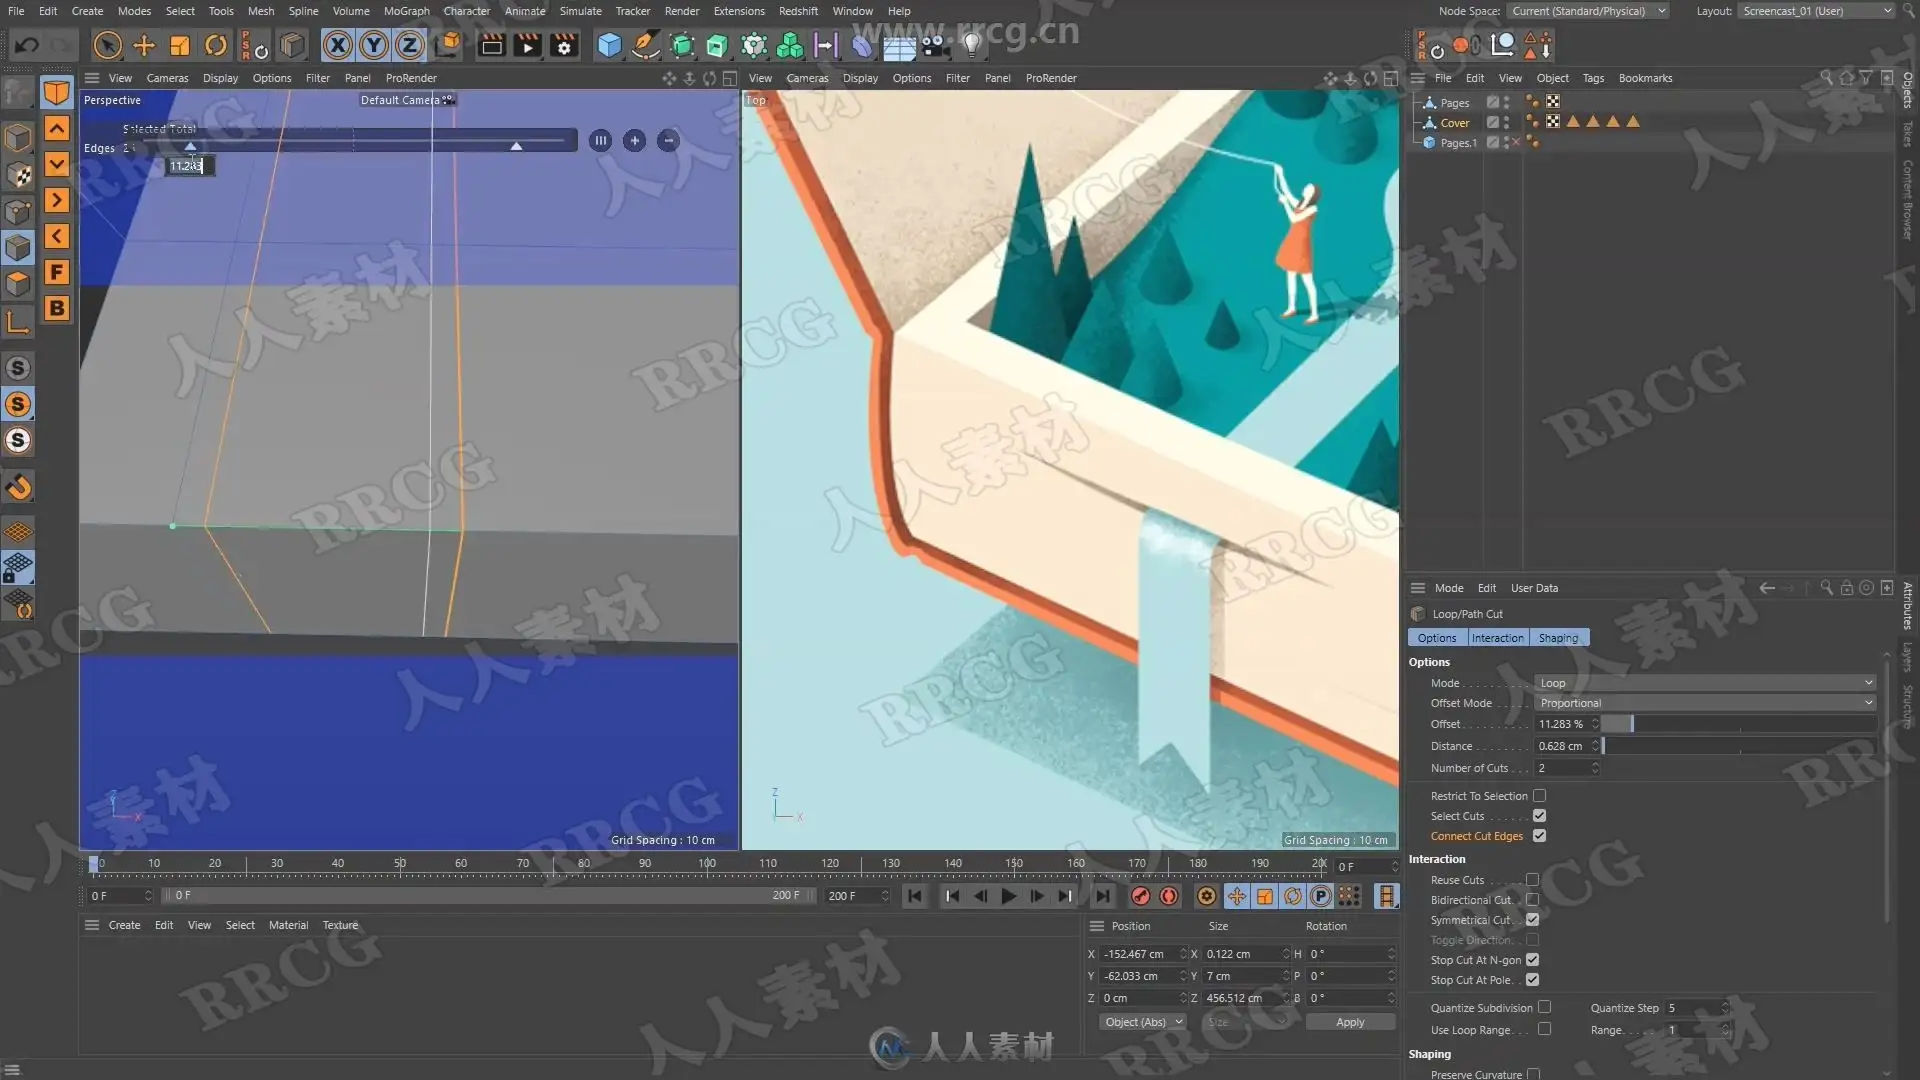The width and height of the screenshot is (1920, 1080).
Task: Click the Offset percentage slider
Action: click(x=1738, y=724)
